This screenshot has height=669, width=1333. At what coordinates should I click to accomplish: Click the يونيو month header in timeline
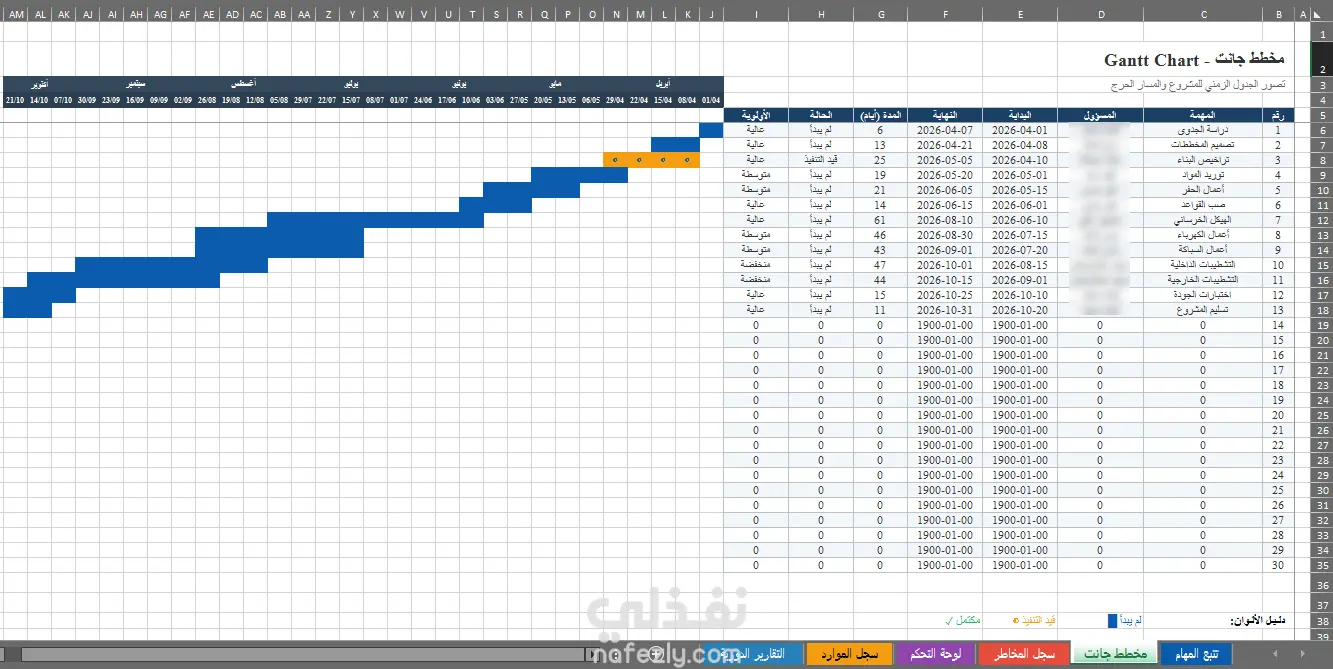[459, 84]
